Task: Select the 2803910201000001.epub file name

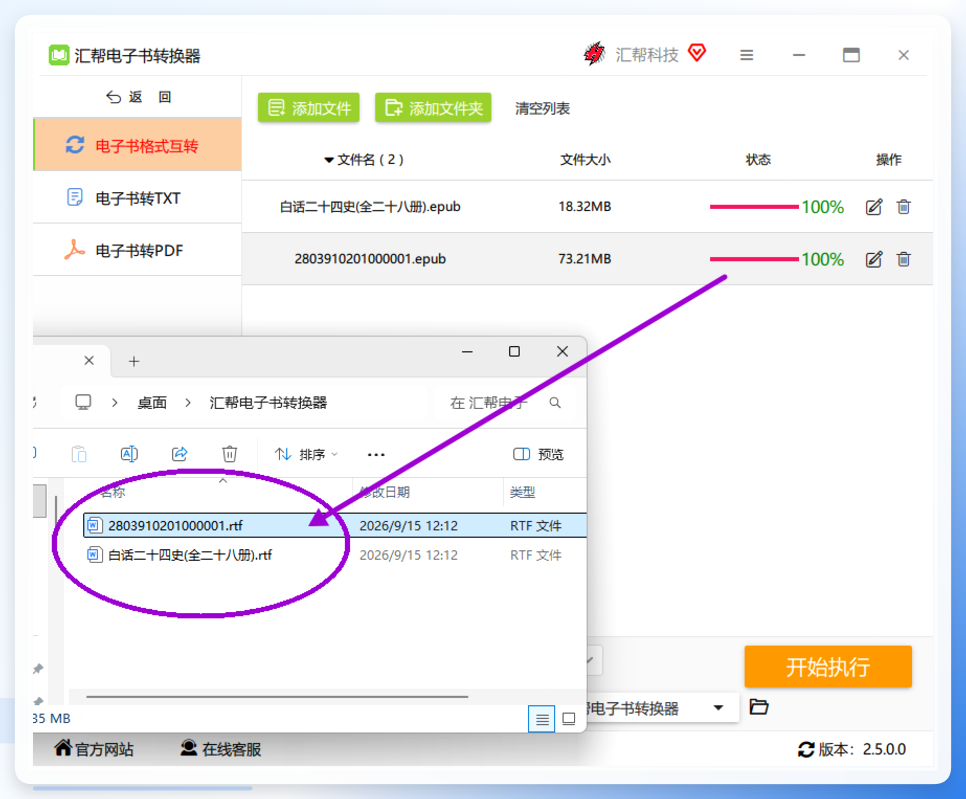Action: 370,259
